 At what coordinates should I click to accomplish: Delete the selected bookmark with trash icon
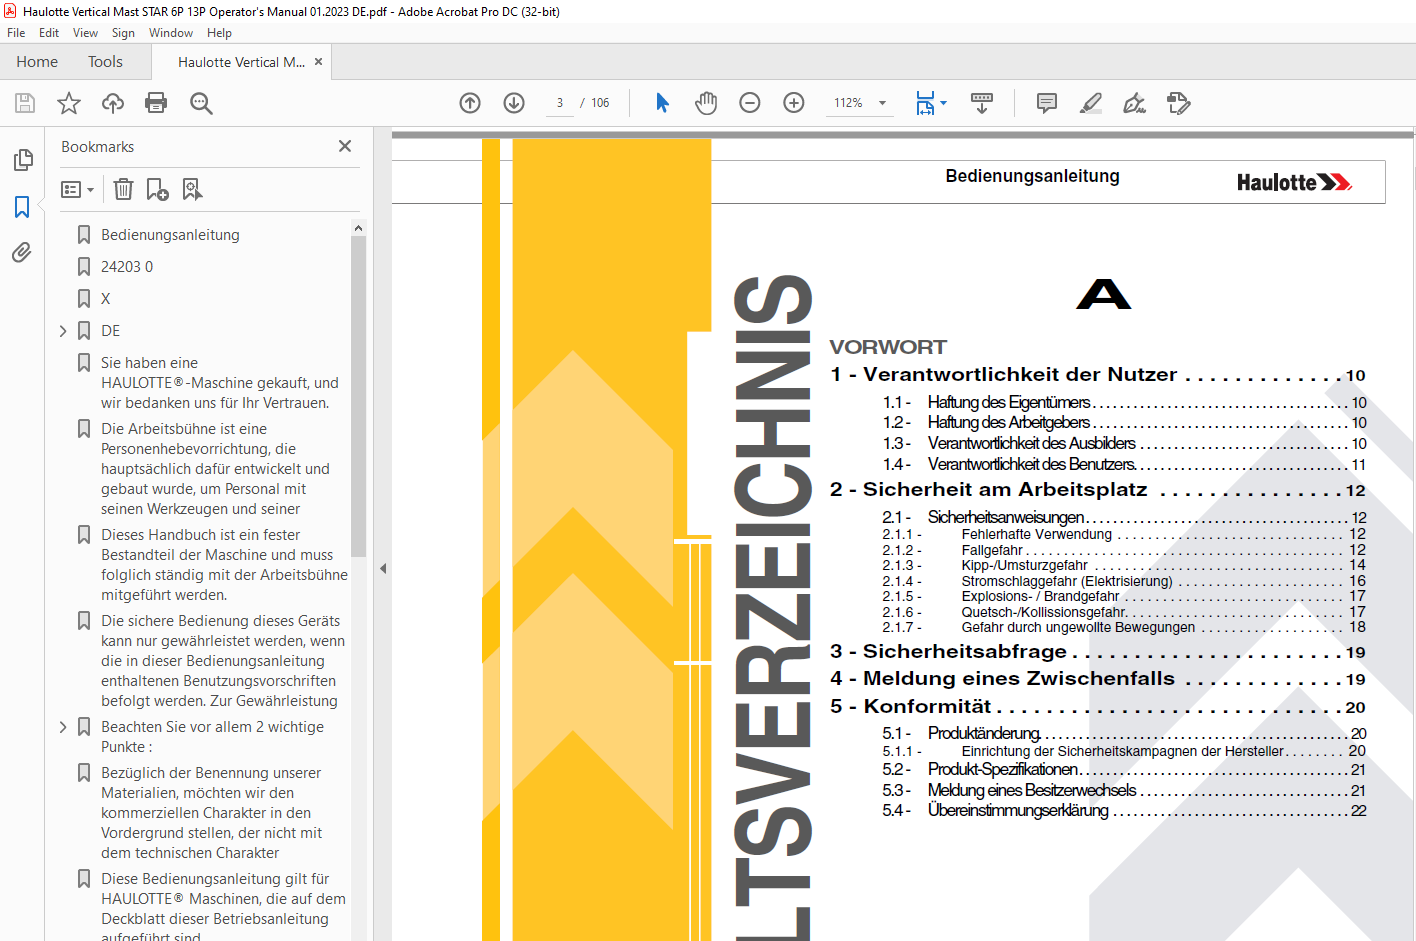123,189
